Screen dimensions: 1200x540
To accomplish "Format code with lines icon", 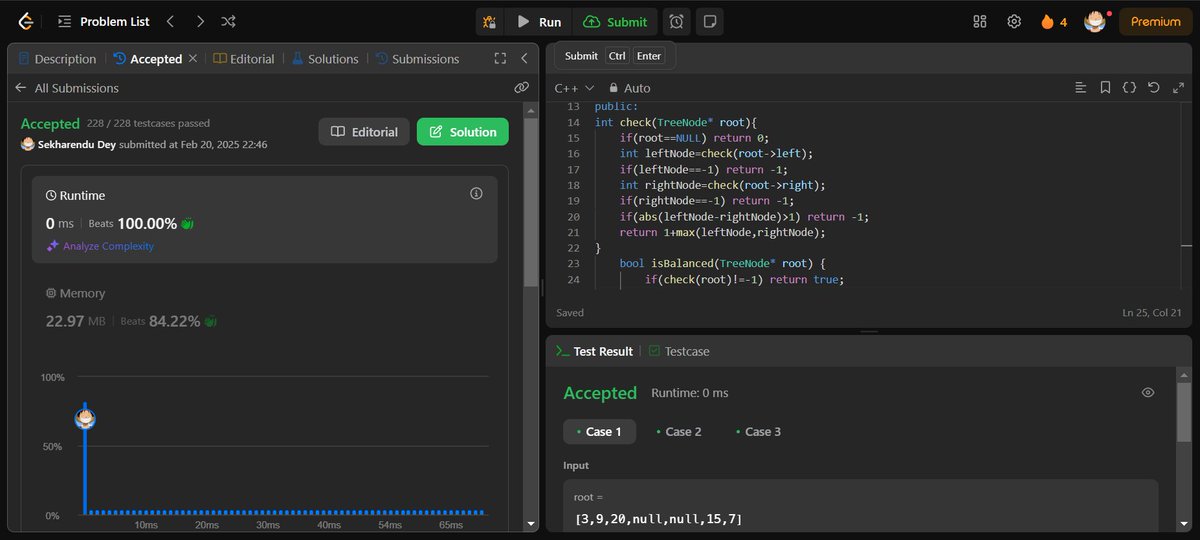I will coord(1080,88).
